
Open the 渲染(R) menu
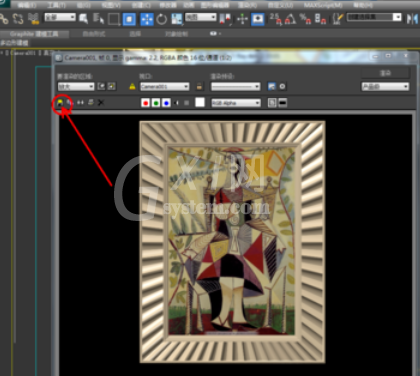point(247,5)
